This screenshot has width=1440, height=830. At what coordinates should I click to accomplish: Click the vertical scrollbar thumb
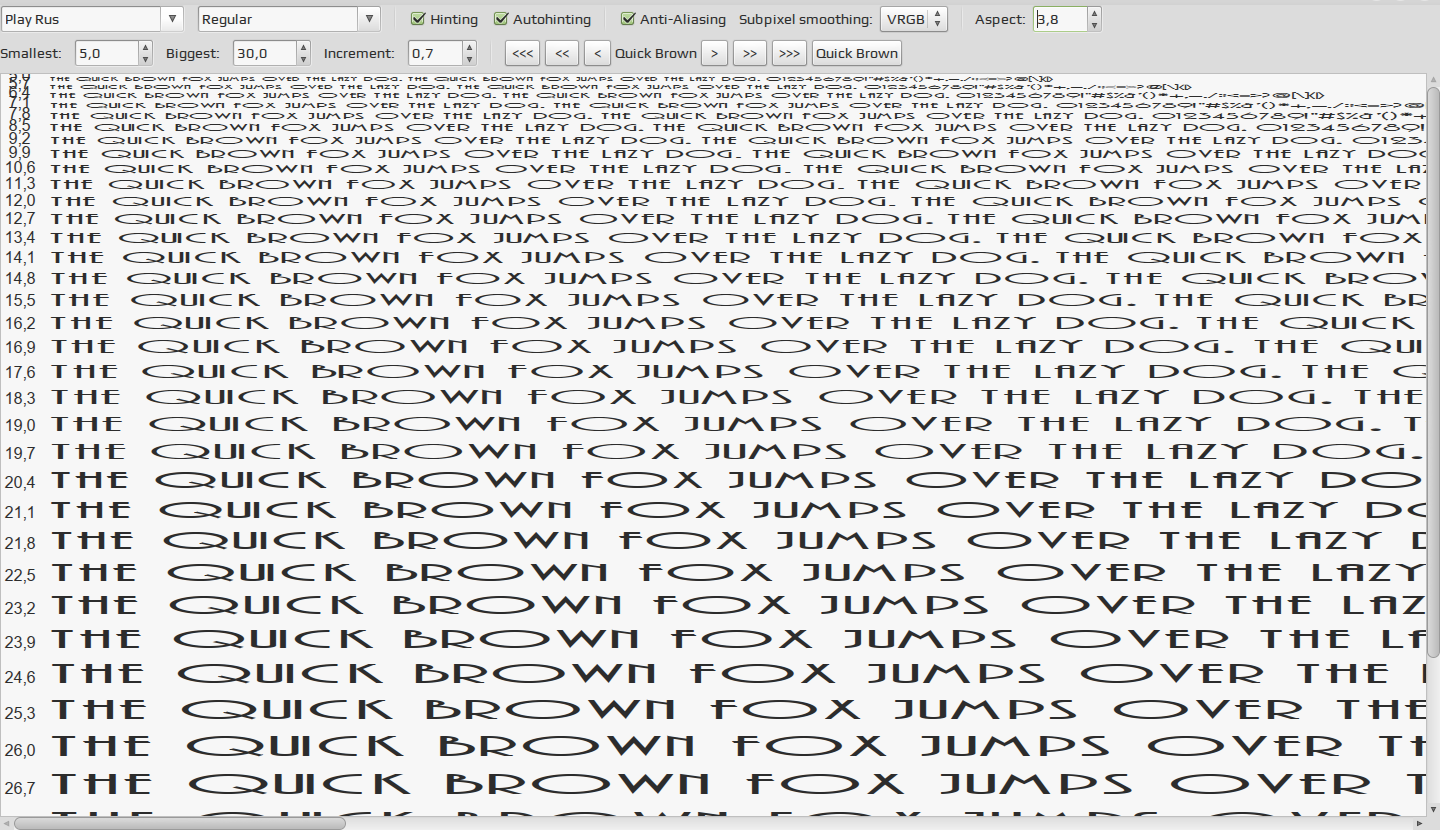coord(1433,370)
